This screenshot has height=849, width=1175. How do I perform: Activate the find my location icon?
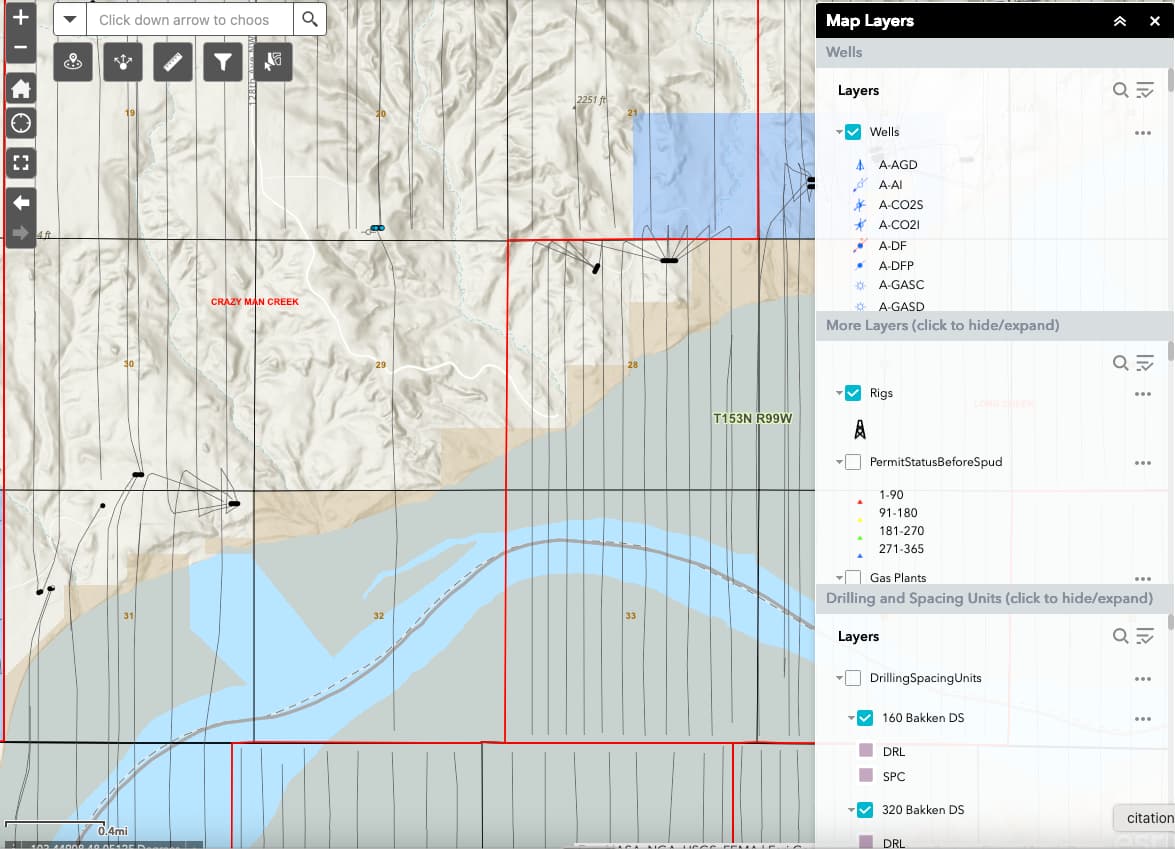pos(21,124)
